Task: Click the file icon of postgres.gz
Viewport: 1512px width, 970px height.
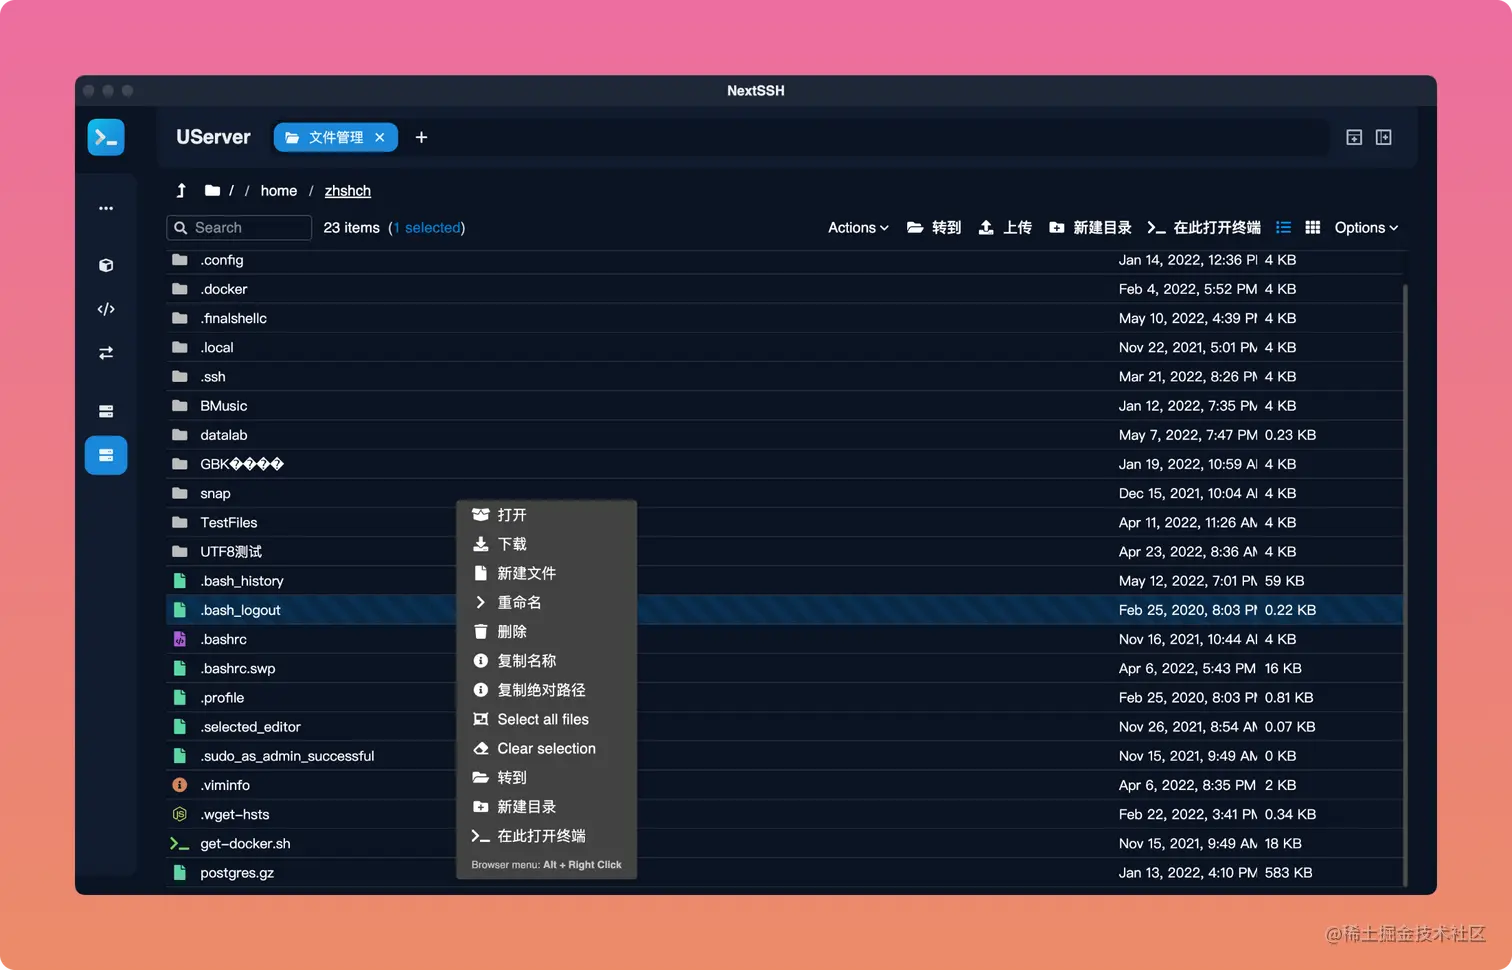Action: (x=180, y=873)
